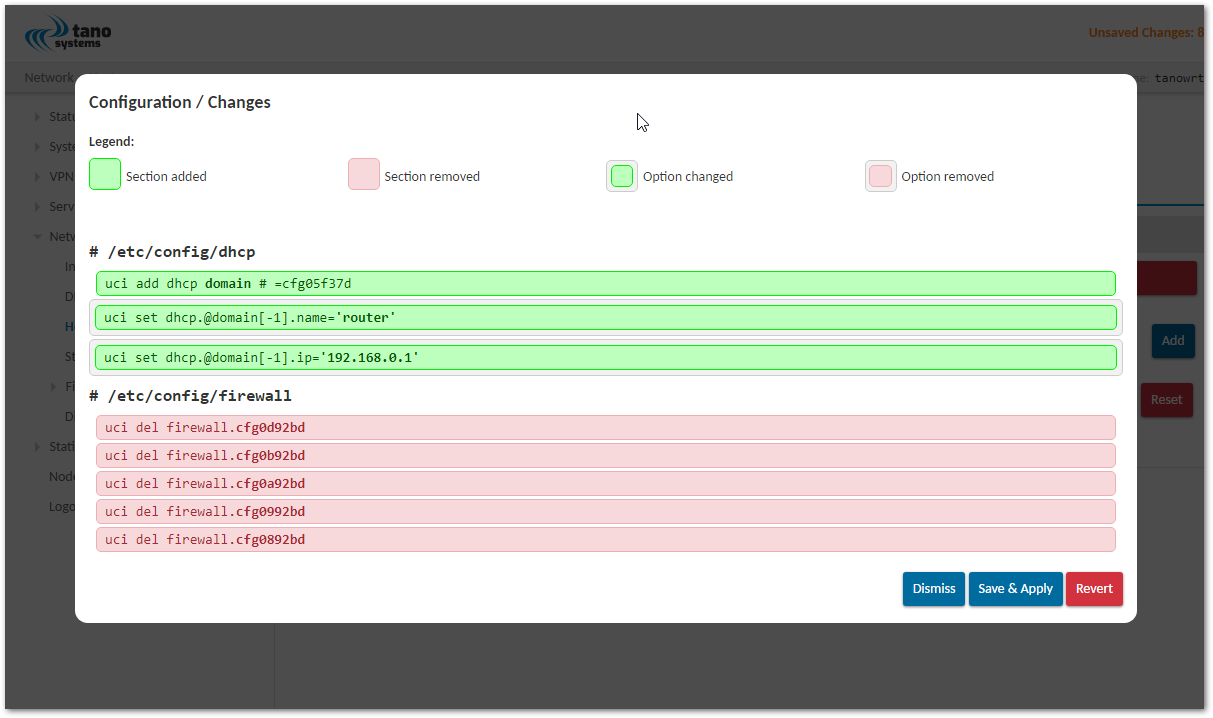Click the 'Configuration / Changes' title
This screenshot has height=718, width=1213.
coord(180,102)
